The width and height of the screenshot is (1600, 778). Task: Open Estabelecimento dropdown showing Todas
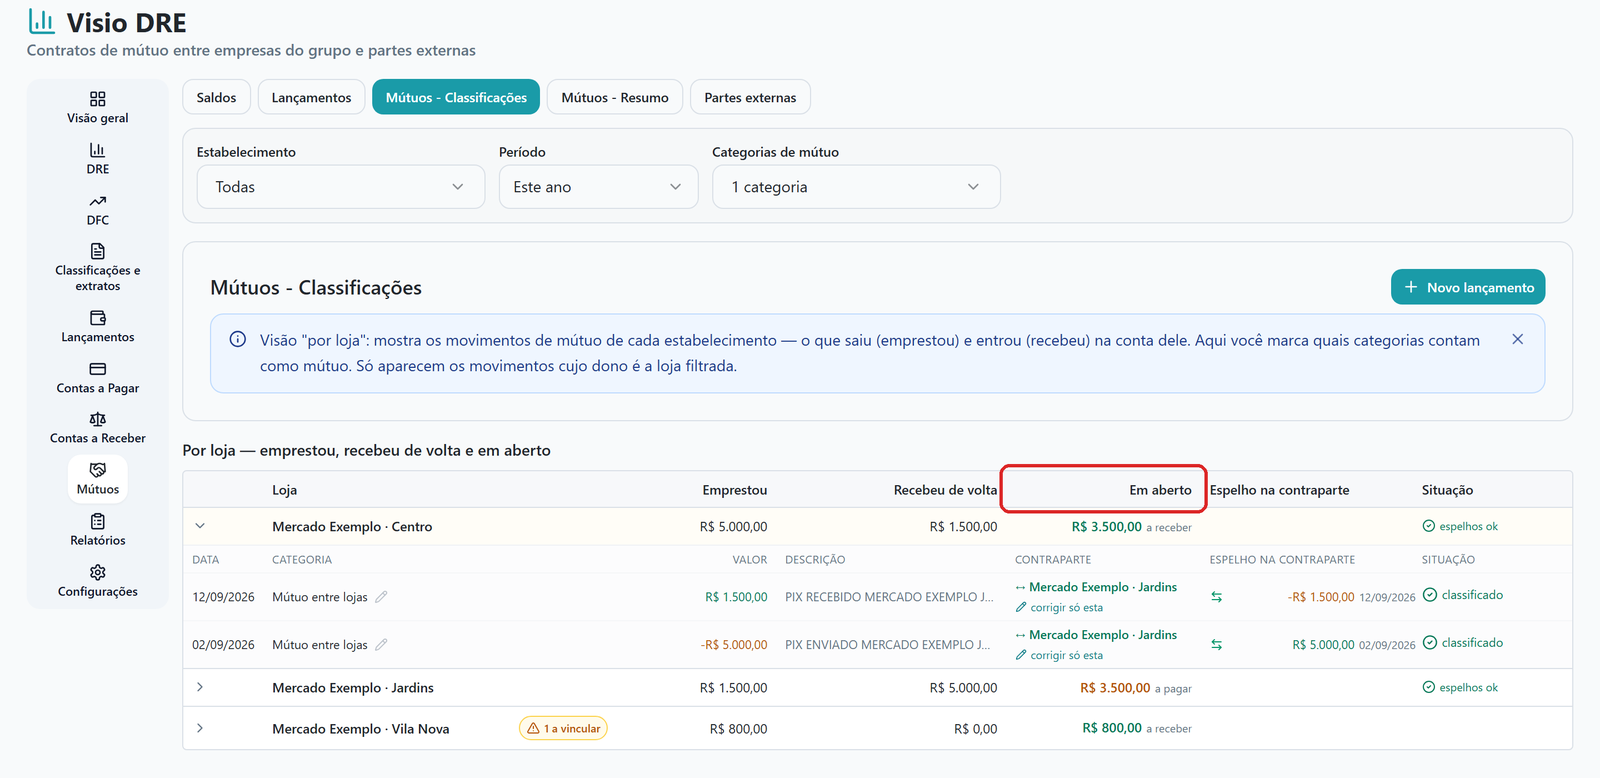click(x=341, y=187)
